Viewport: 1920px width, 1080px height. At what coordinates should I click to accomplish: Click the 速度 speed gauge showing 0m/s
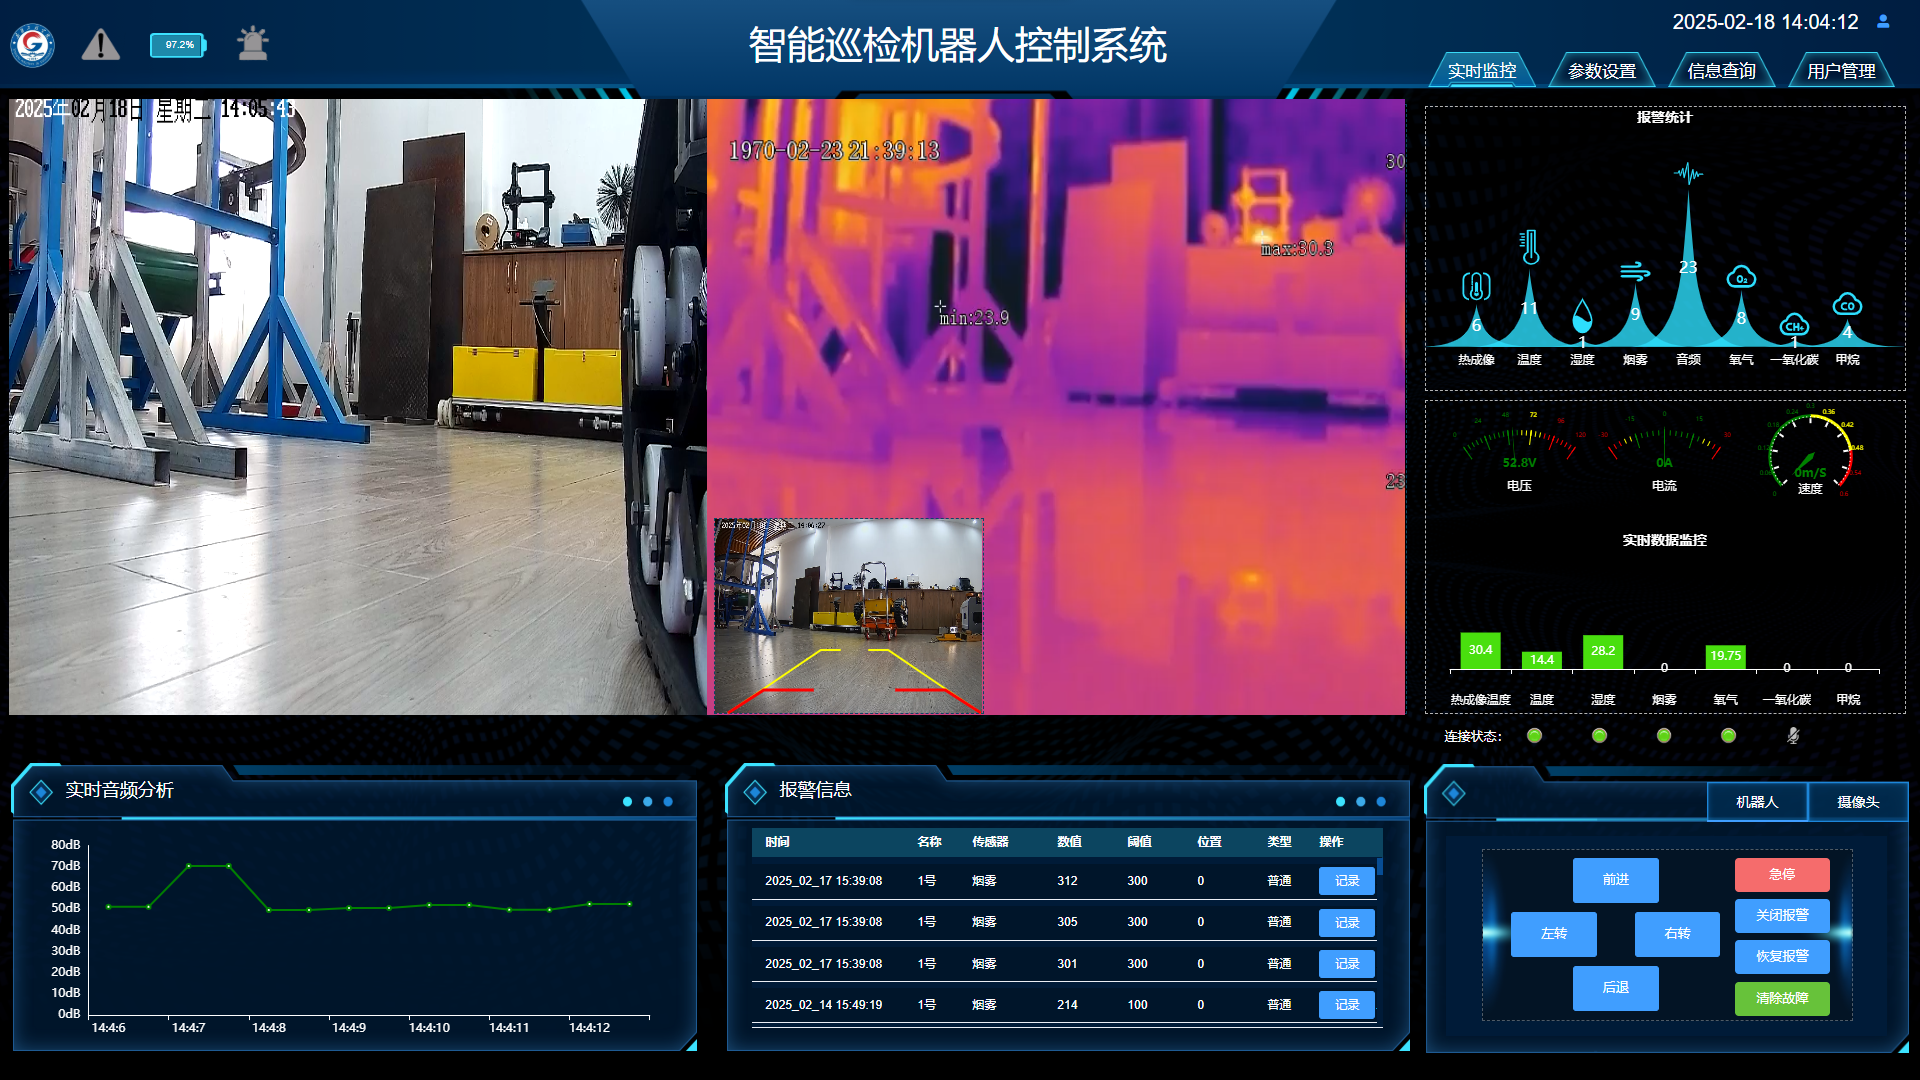click(1810, 450)
